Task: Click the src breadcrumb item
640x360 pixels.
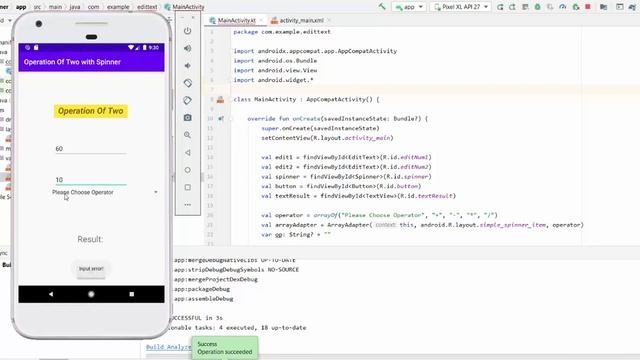Action: (37, 7)
